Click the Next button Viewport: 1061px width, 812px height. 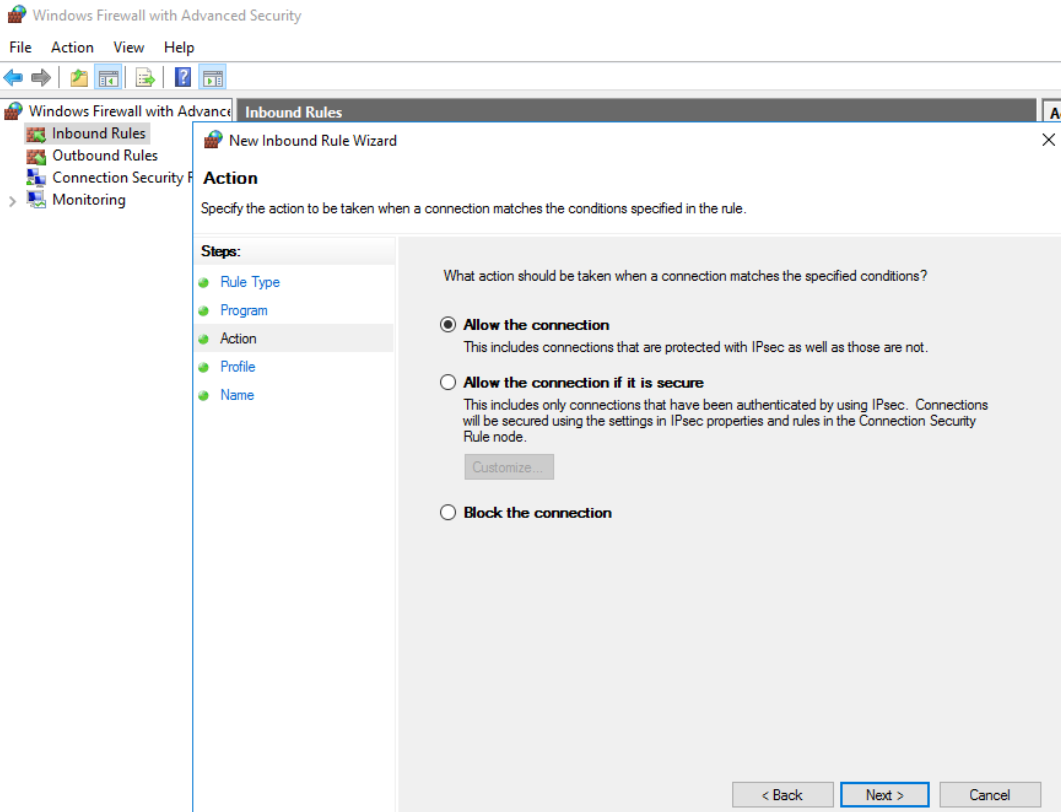[x=884, y=795]
